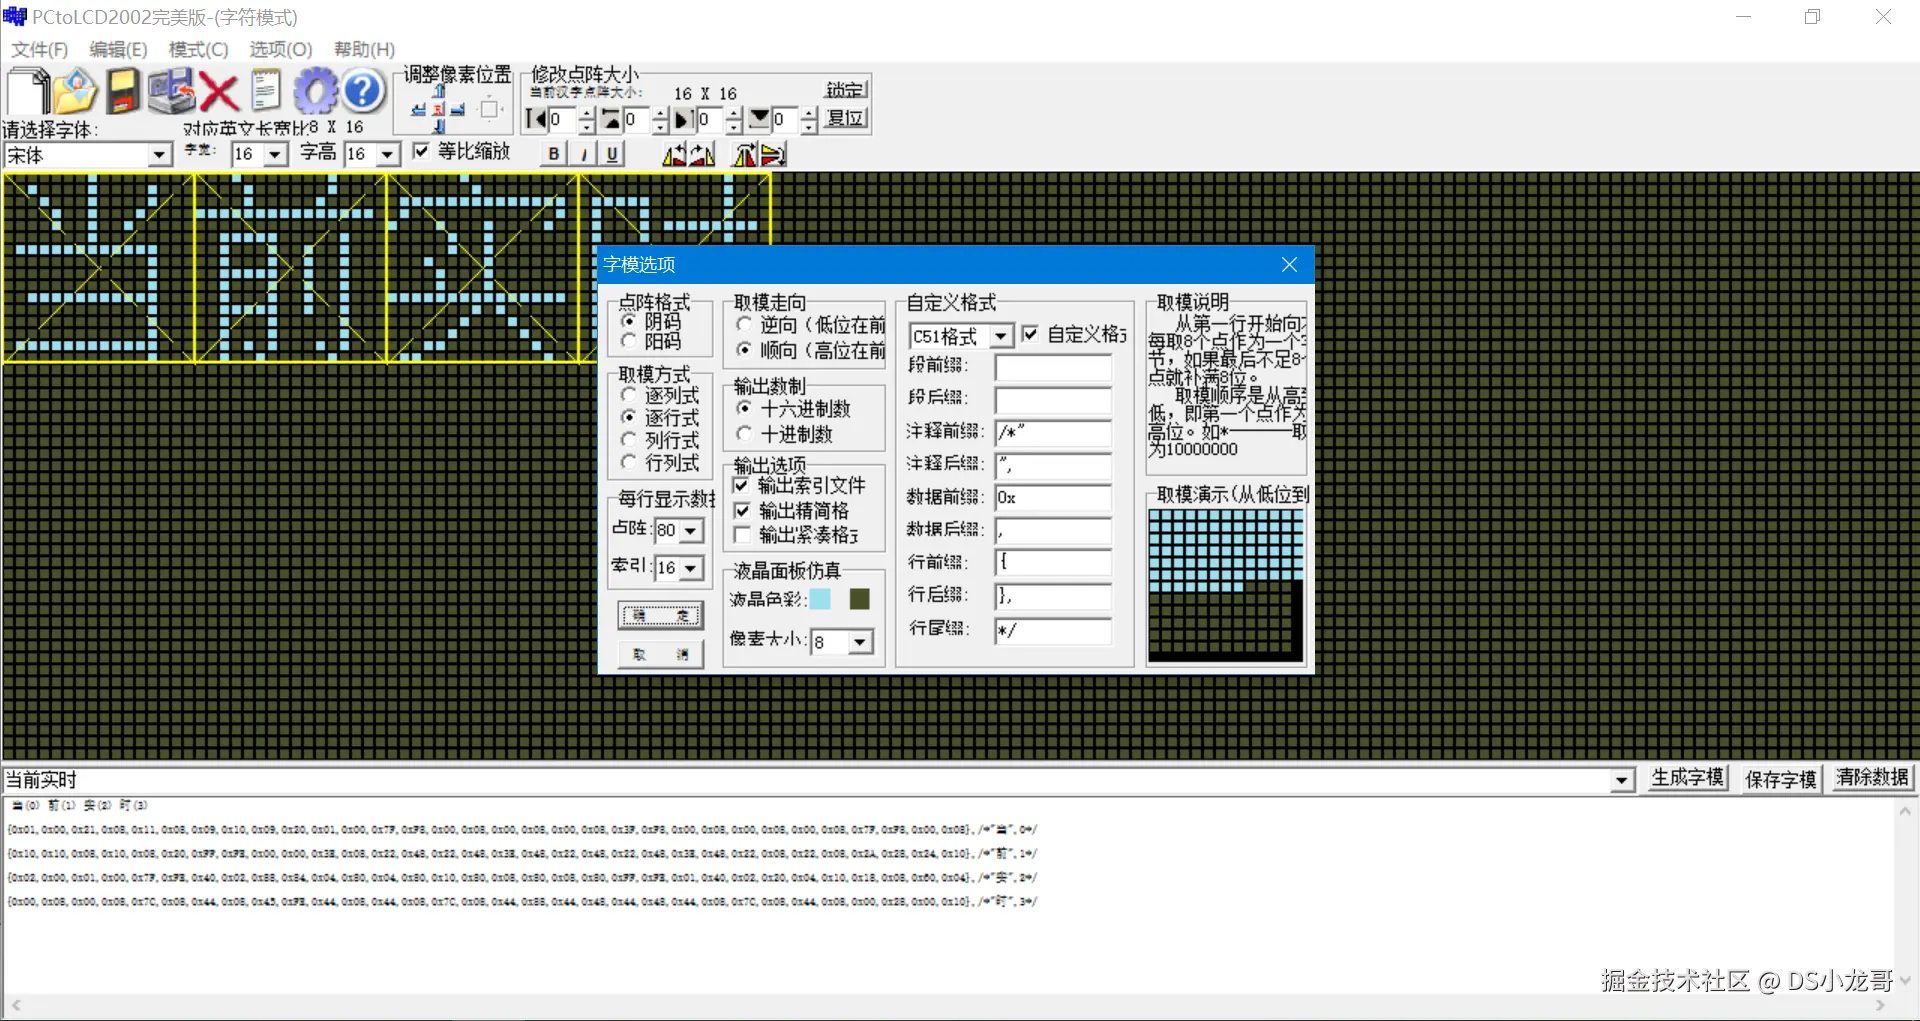Click the save-to-disk toolbar icon
The image size is (1920, 1021).
pyautogui.click(x=122, y=90)
